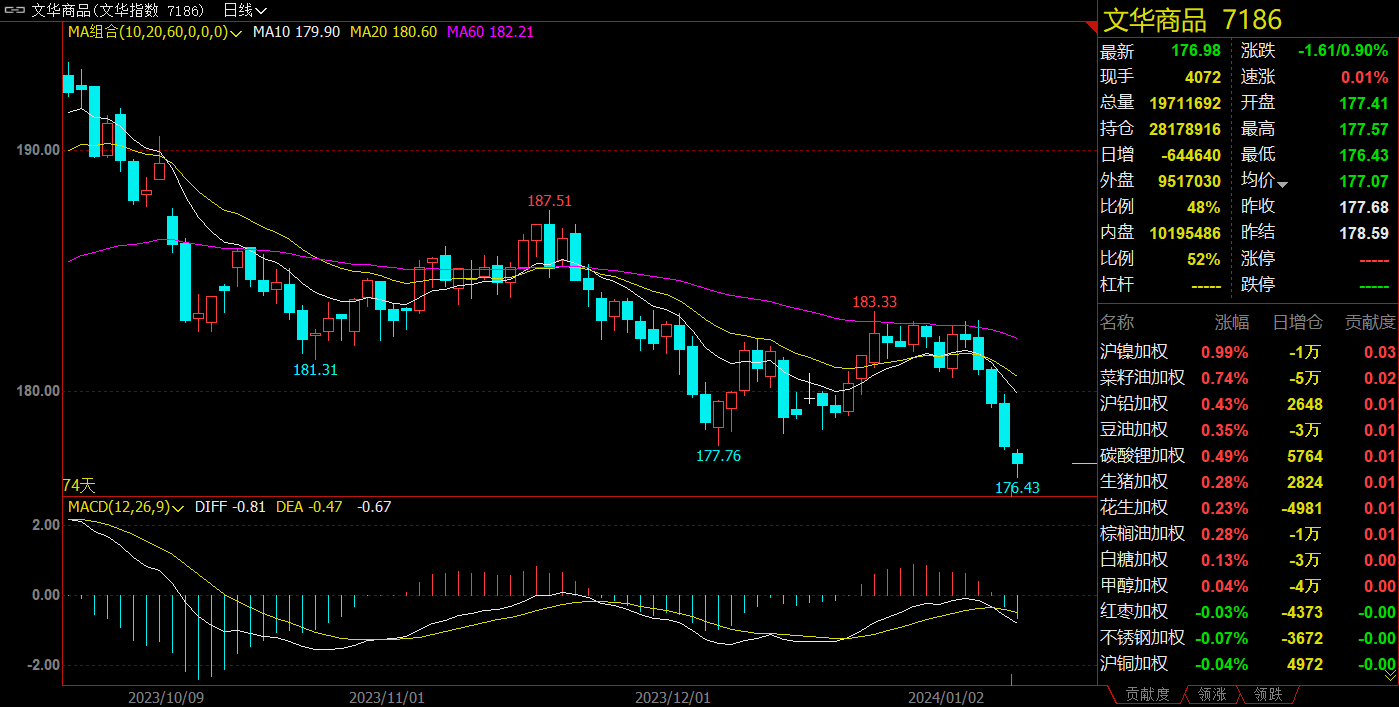Click the MA10 179.90 legend value

[x=295, y=32]
